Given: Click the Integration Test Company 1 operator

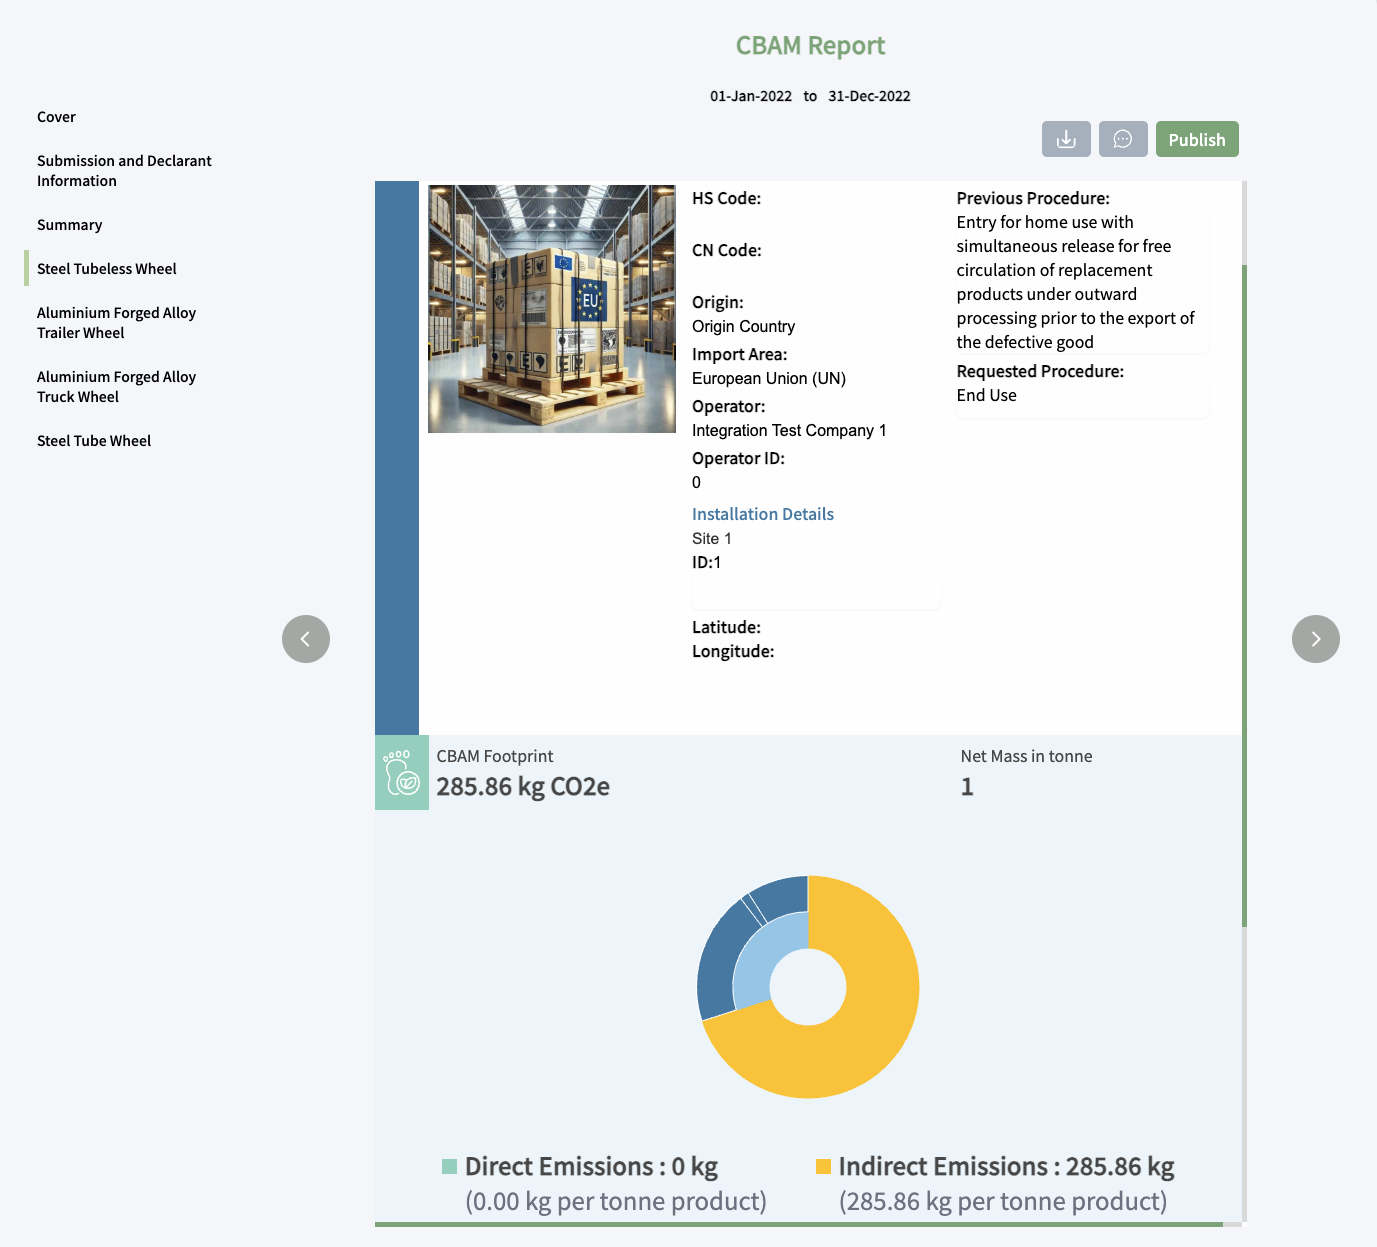Looking at the screenshot, I should [x=789, y=430].
